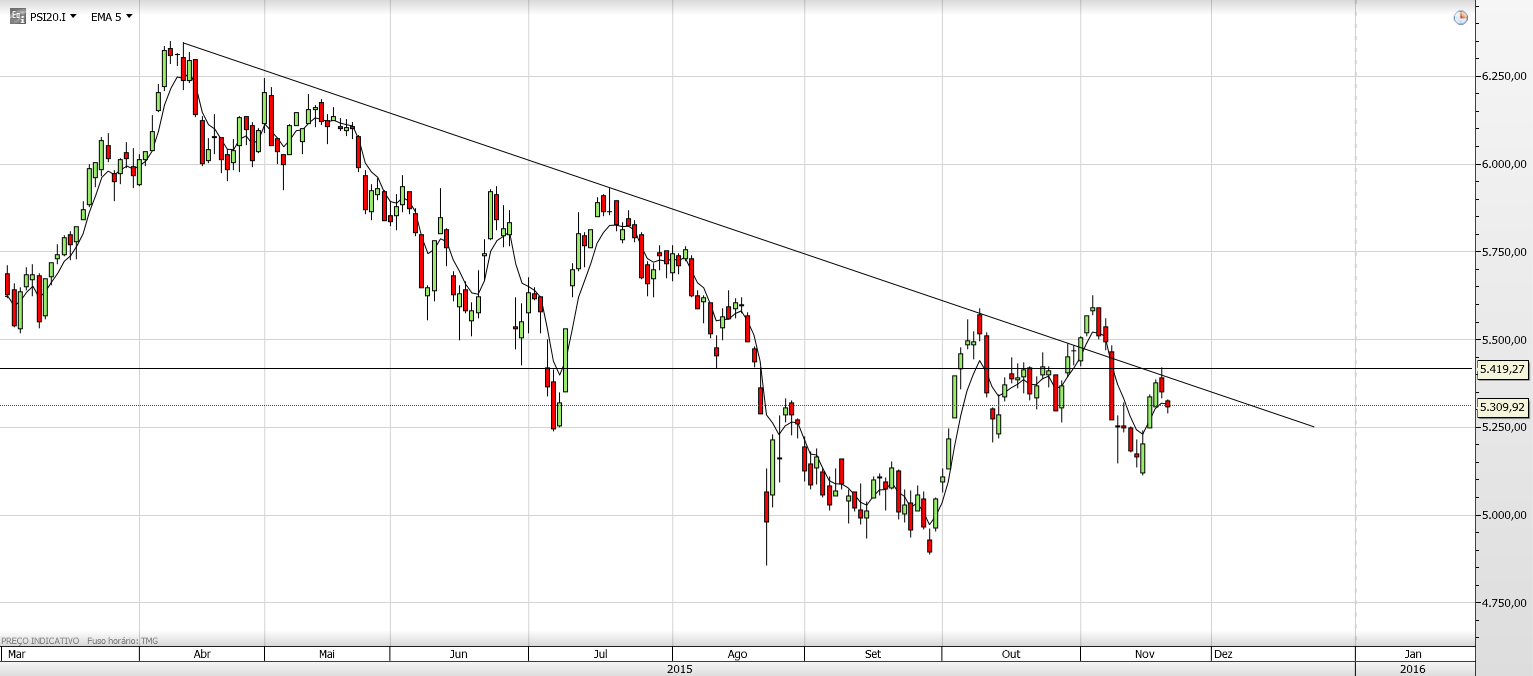Click the Jul month label on time axis

(x=601, y=655)
